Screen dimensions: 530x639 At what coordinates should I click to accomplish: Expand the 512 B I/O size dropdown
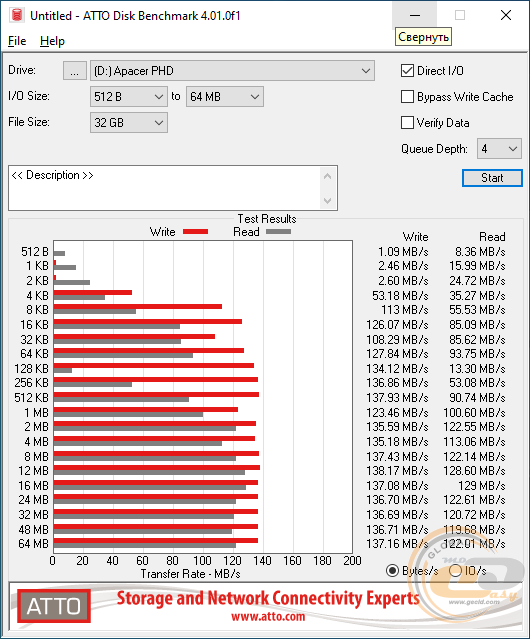[x=129, y=97]
